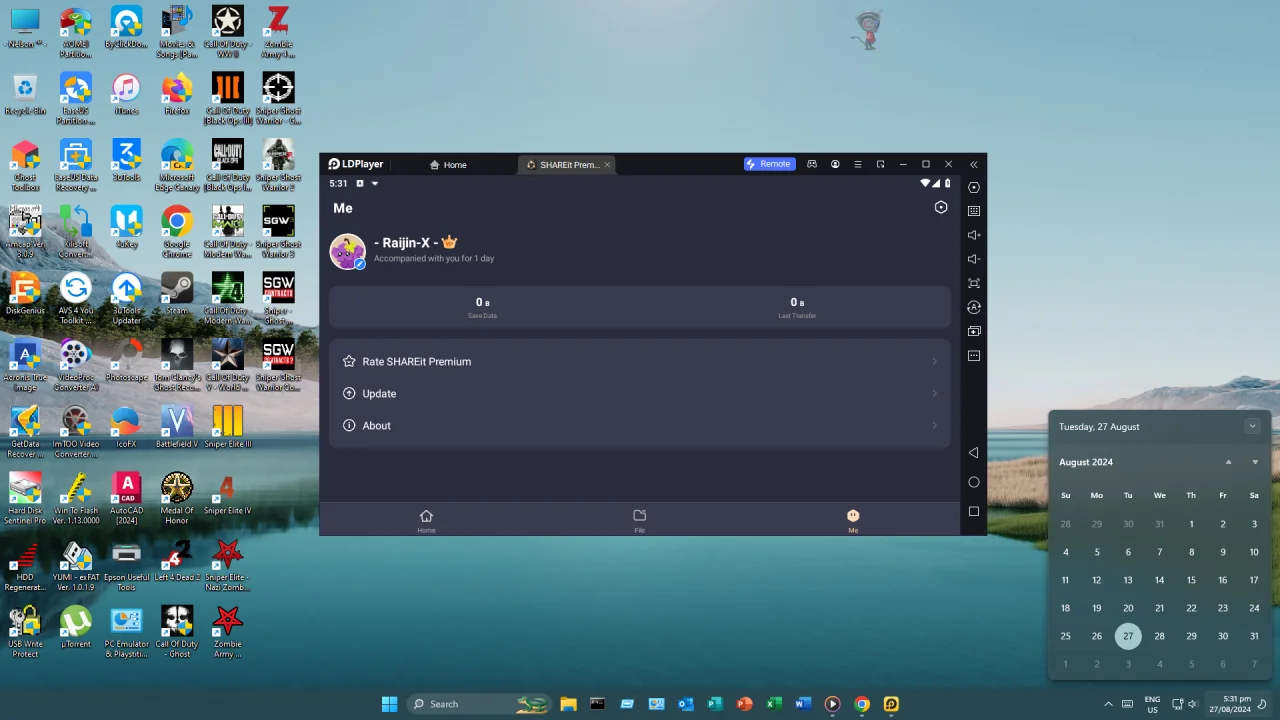The image size is (1280, 720).
Task: Select Firefox desktop shortcut
Action: click(177, 96)
